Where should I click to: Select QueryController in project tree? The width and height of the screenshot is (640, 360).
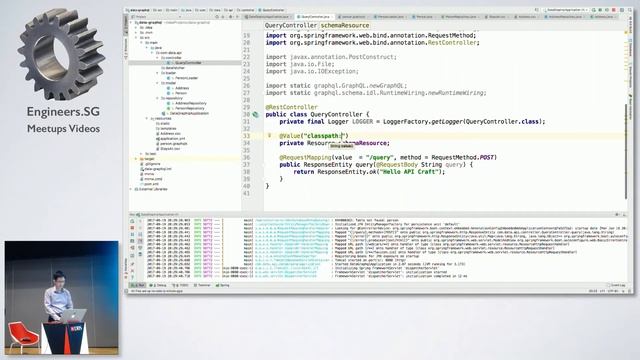pos(187,62)
